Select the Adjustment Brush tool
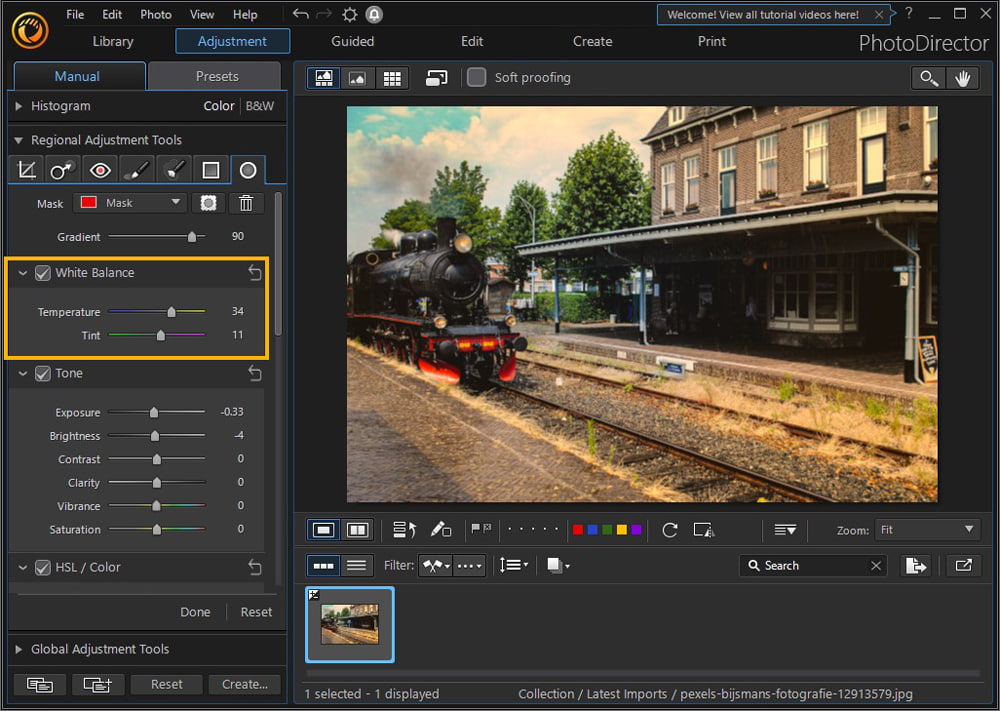 [136, 169]
